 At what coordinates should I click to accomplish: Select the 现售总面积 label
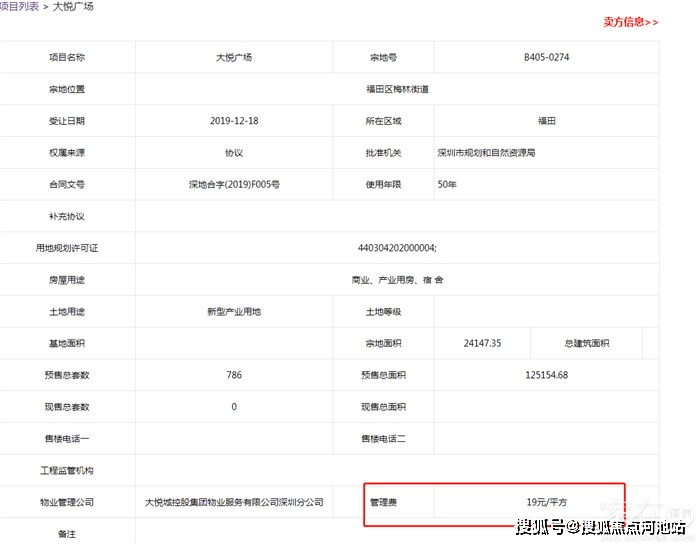(383, 407)
